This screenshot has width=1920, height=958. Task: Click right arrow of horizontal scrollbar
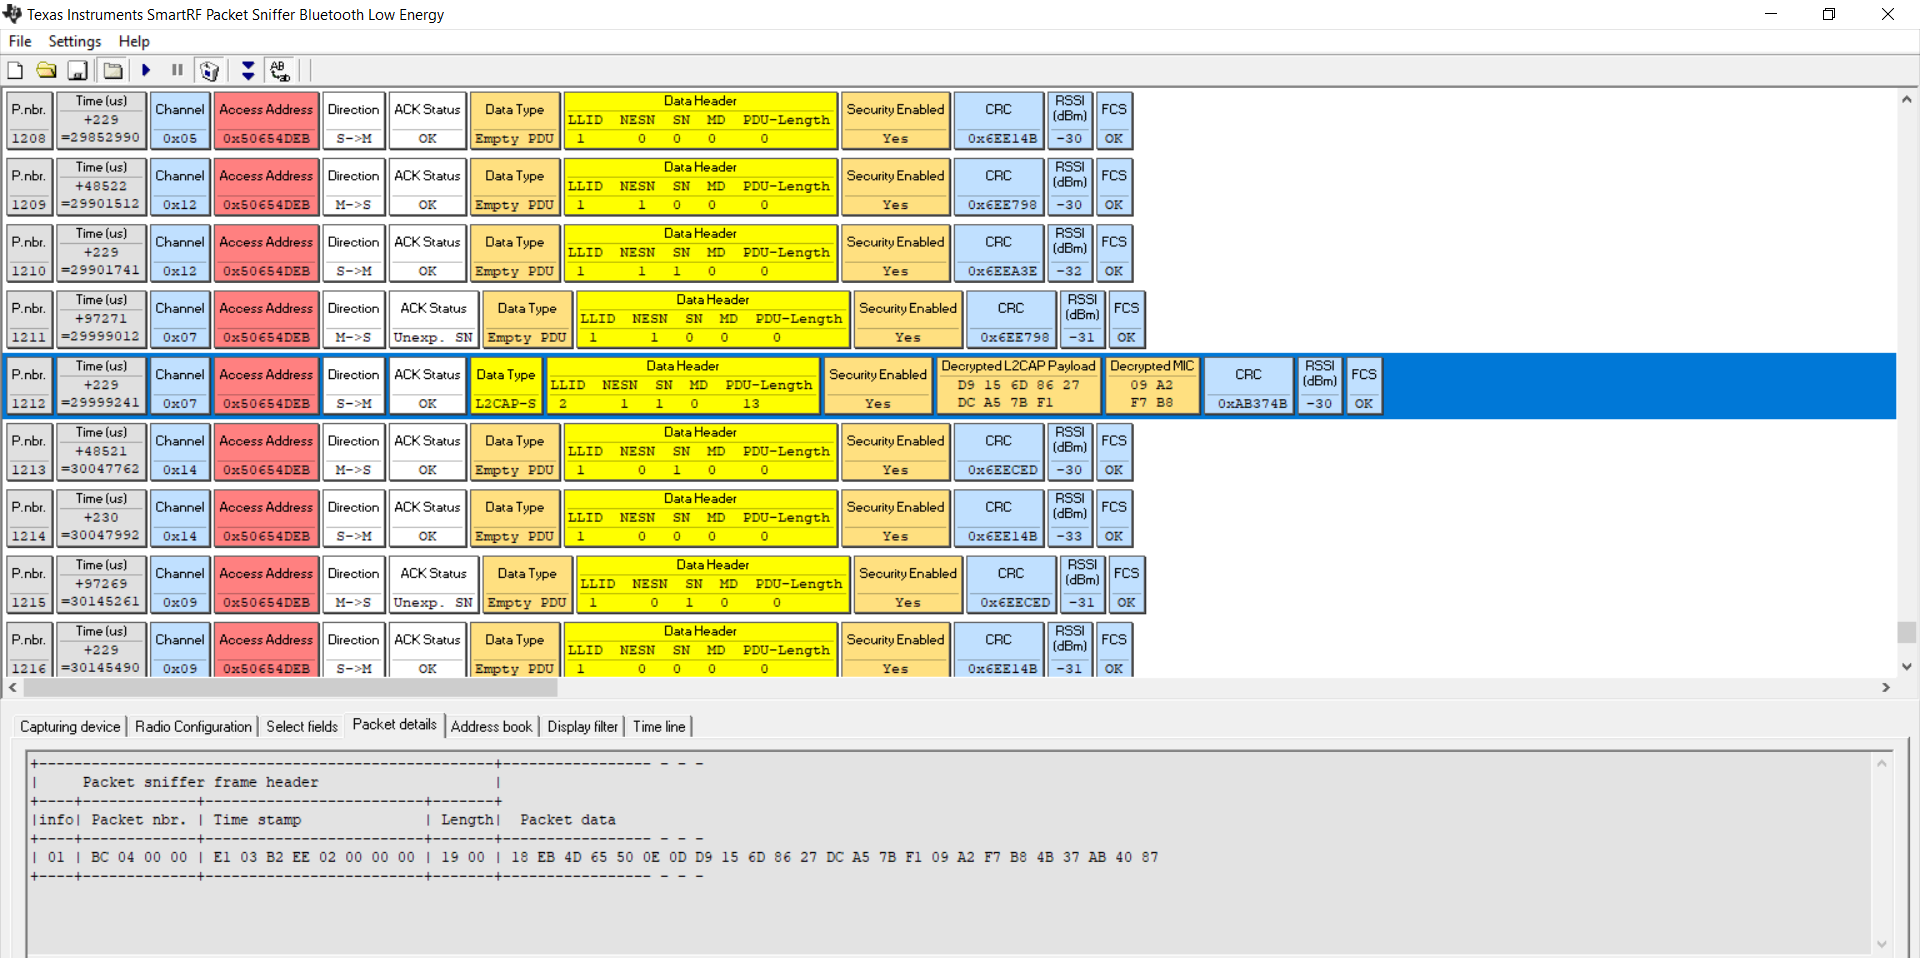1886,688
